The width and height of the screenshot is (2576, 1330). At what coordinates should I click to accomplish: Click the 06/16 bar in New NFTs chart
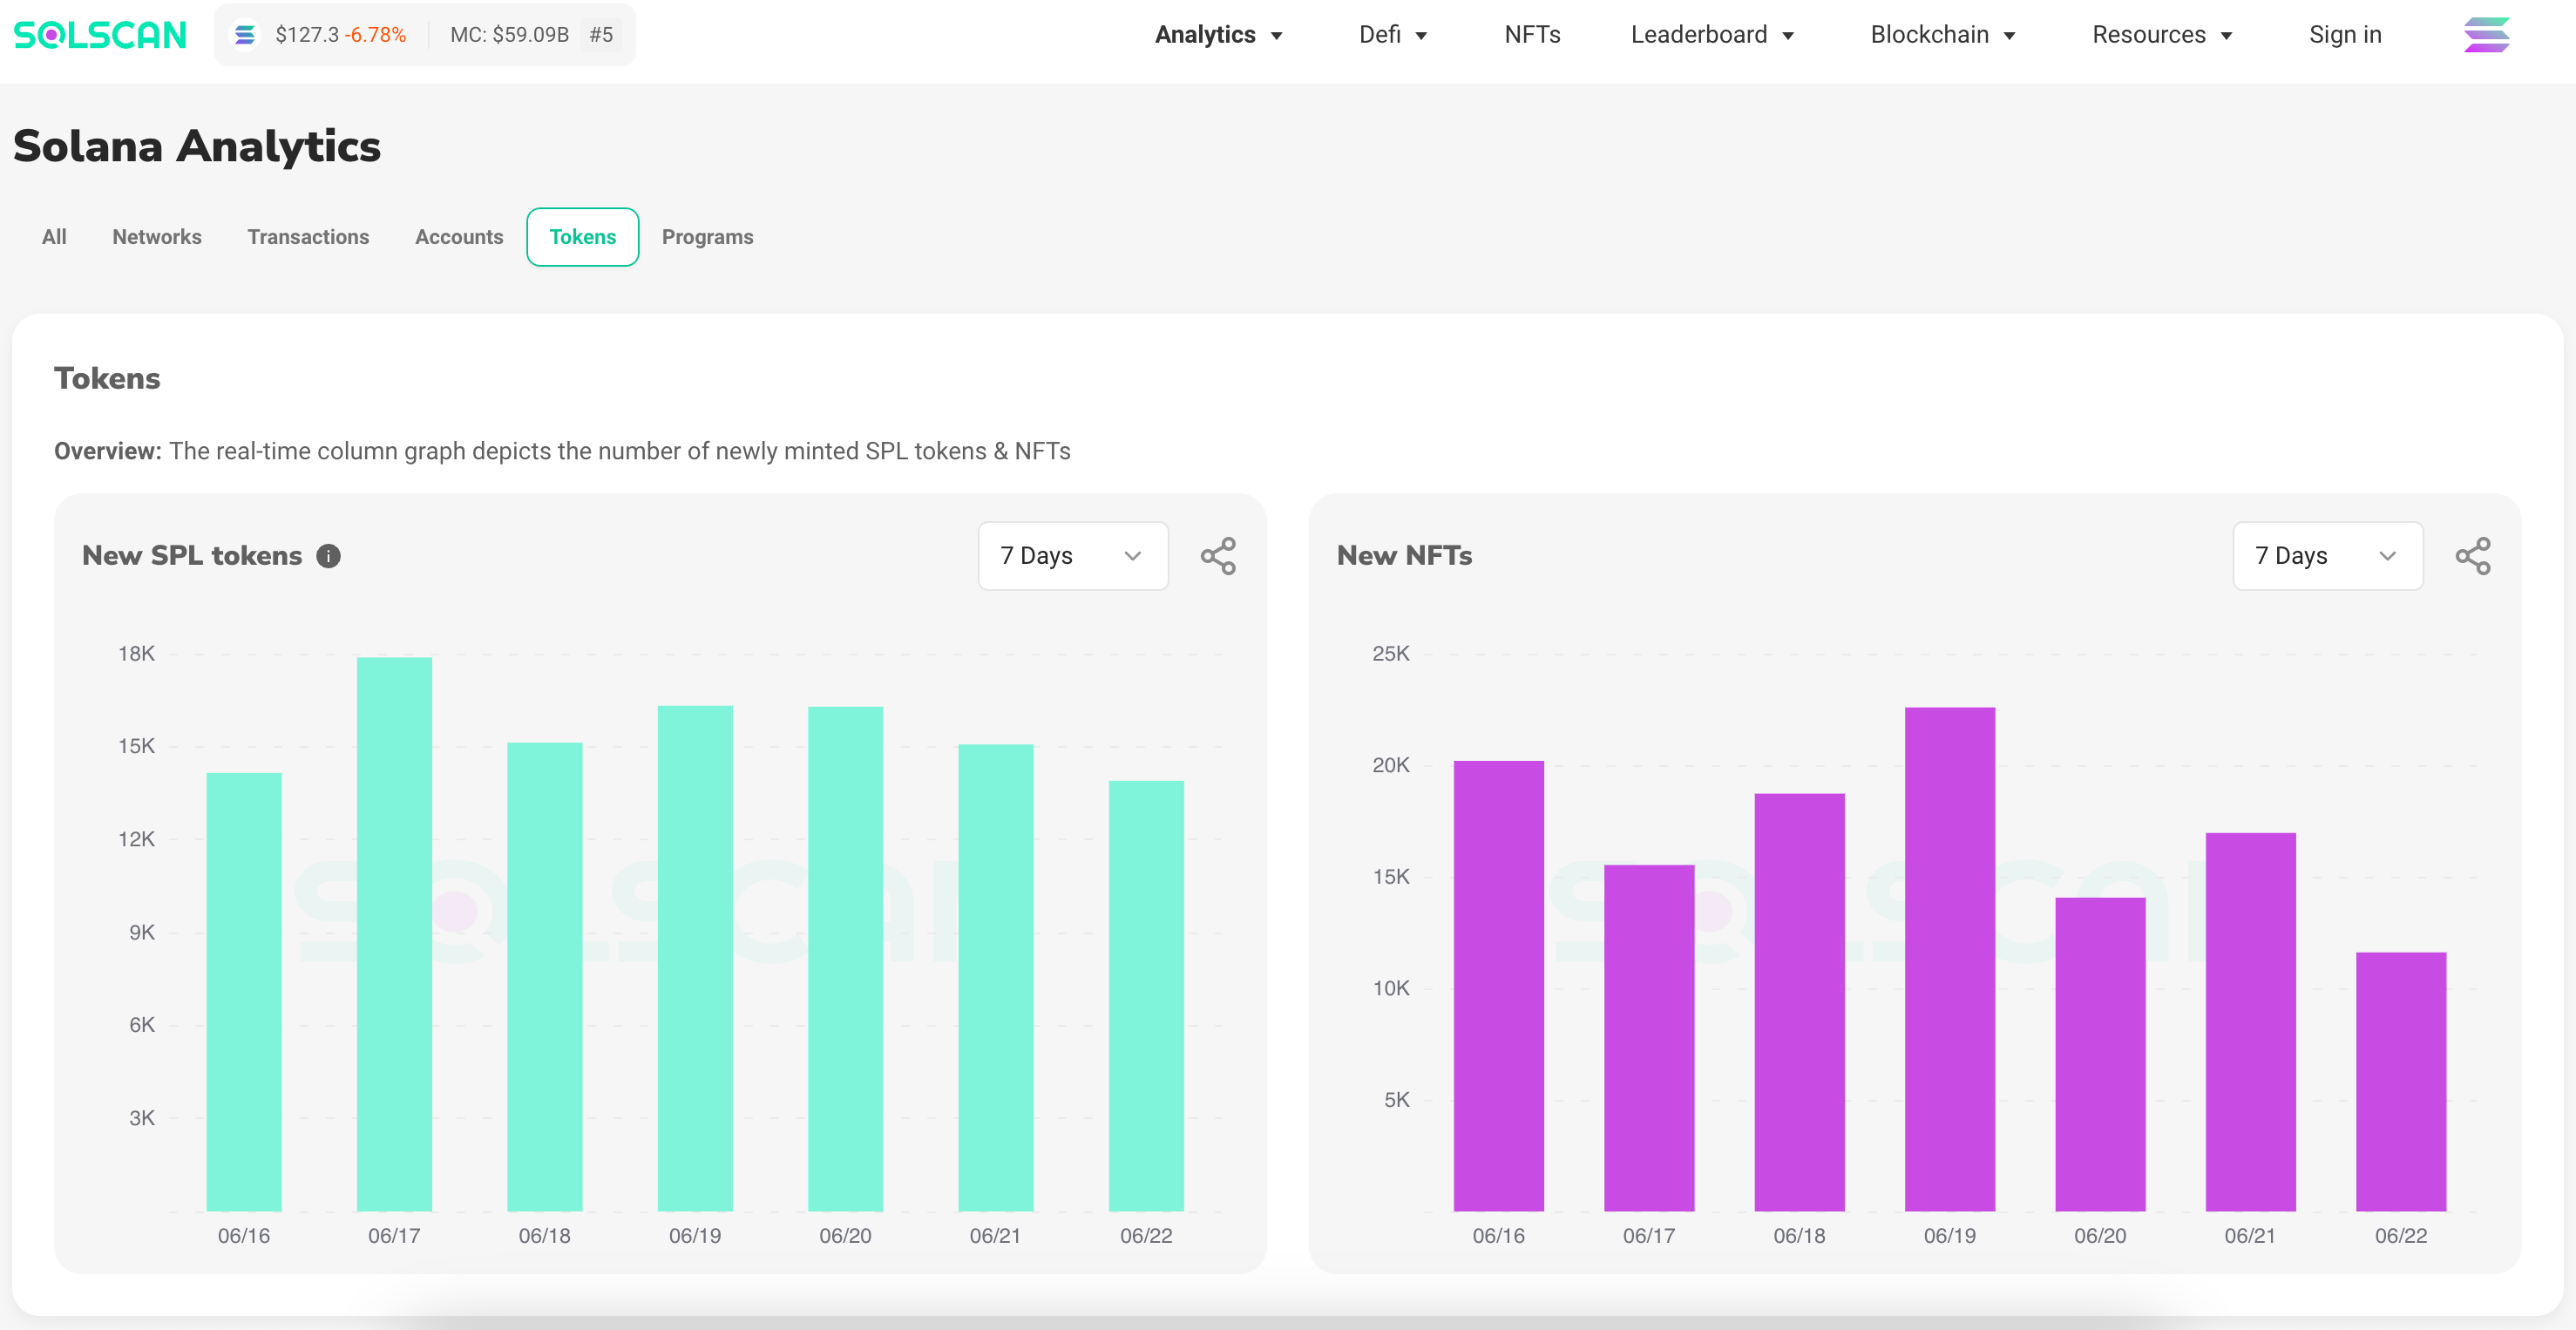[x=1499, y=986]
